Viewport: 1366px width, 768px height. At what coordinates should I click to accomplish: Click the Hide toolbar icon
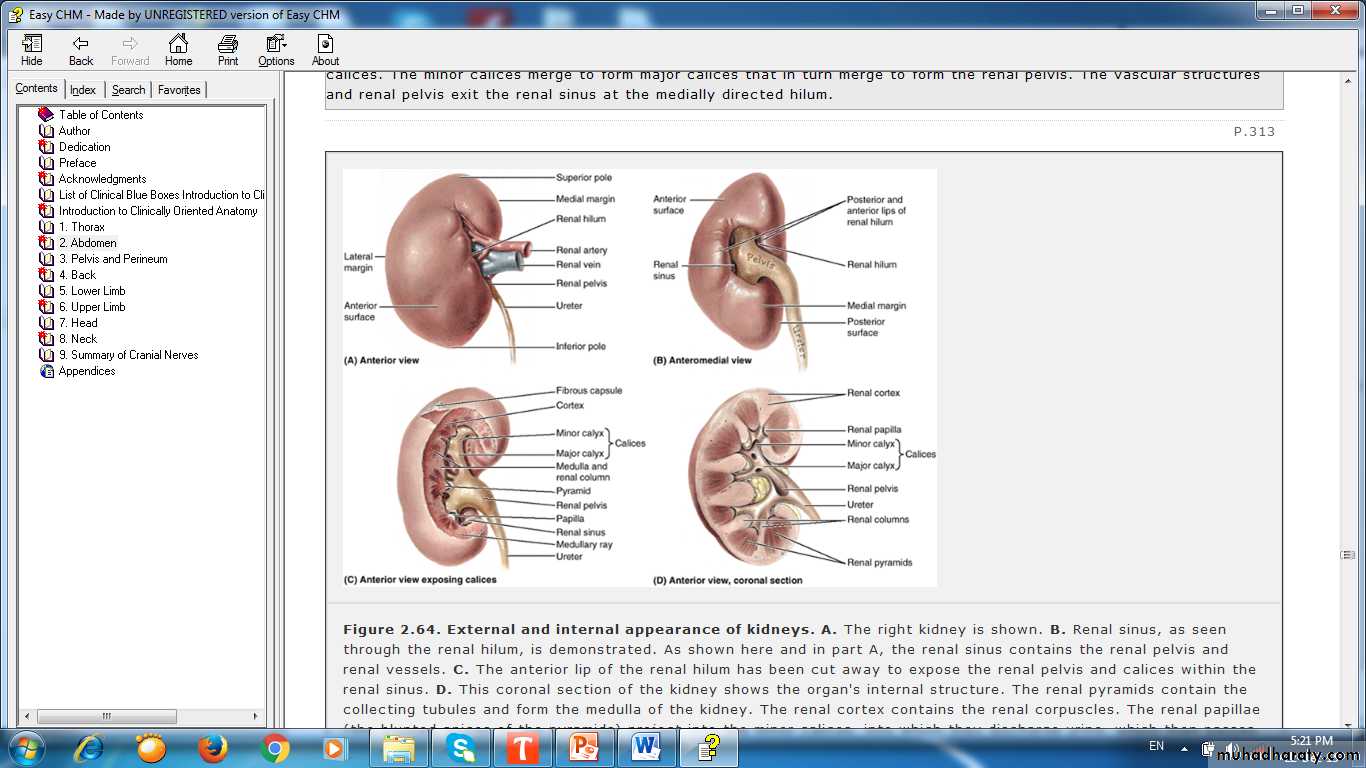point(32,50)
